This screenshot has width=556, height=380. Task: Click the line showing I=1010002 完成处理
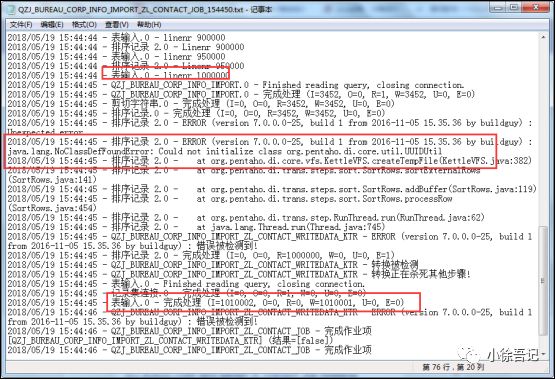206,303
